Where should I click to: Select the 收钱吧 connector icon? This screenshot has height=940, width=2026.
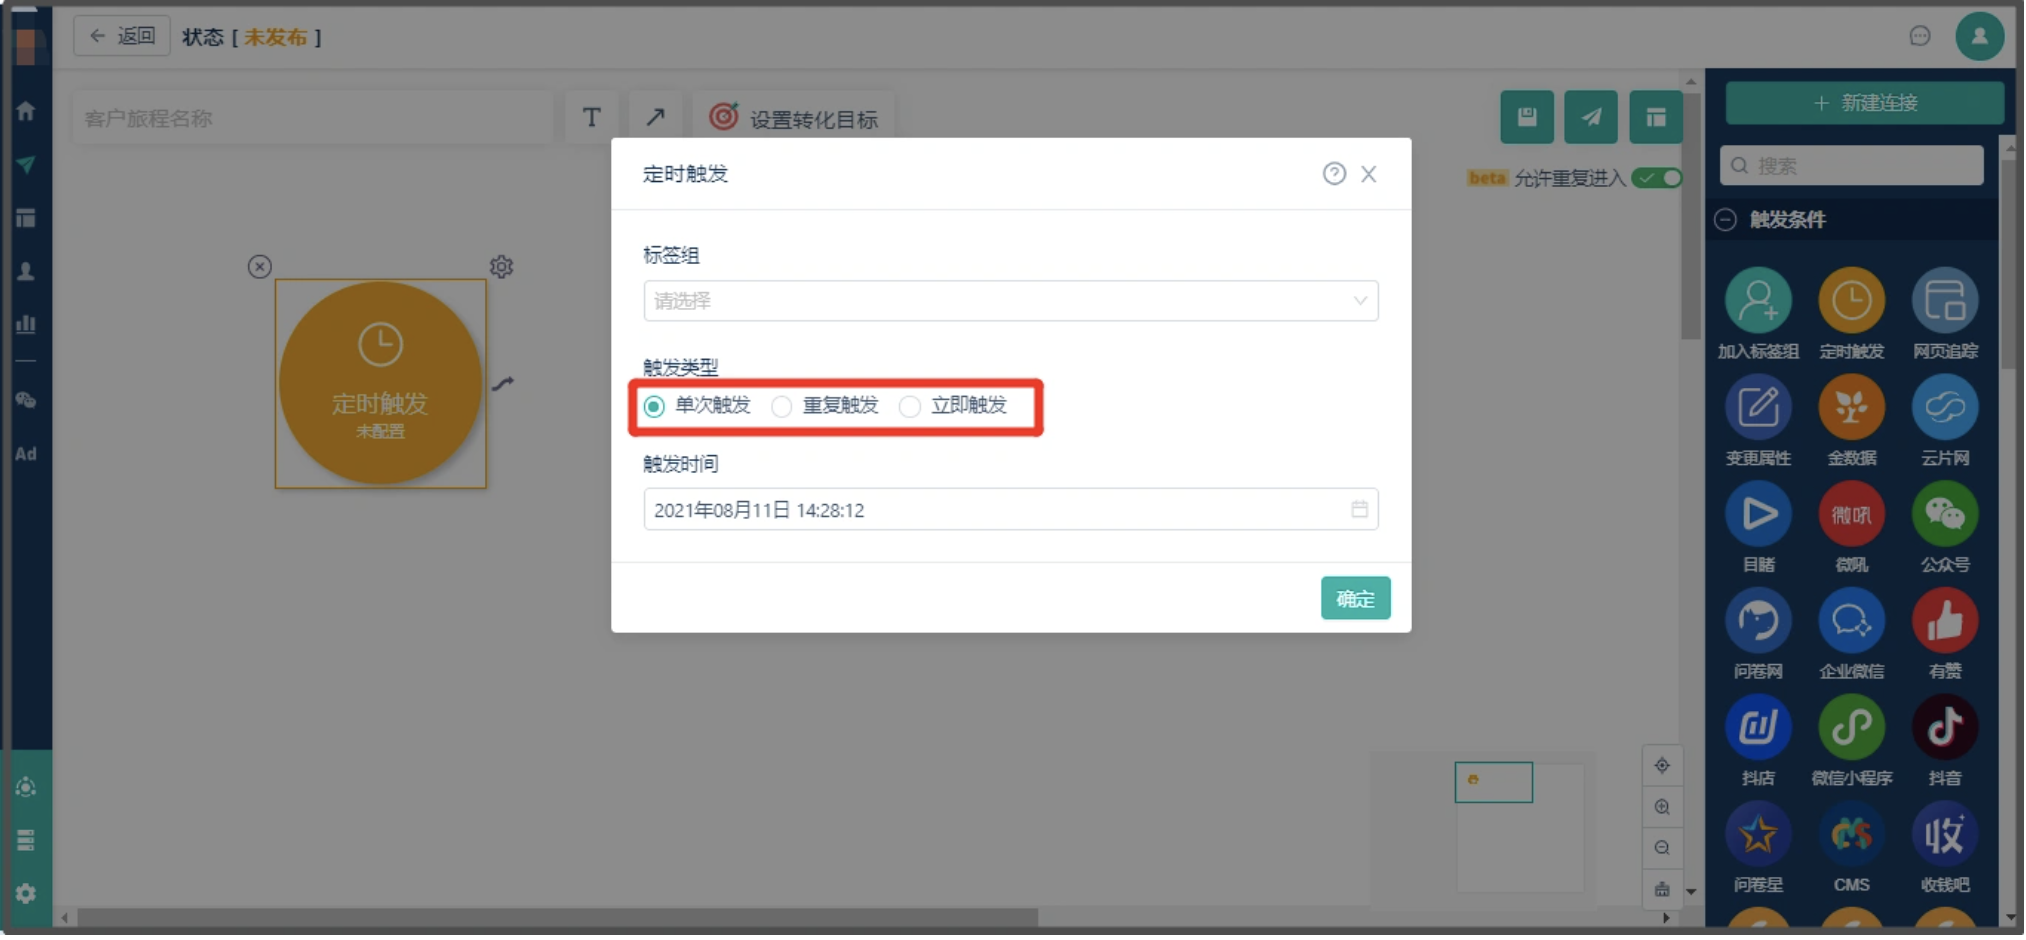(1947, 836)
